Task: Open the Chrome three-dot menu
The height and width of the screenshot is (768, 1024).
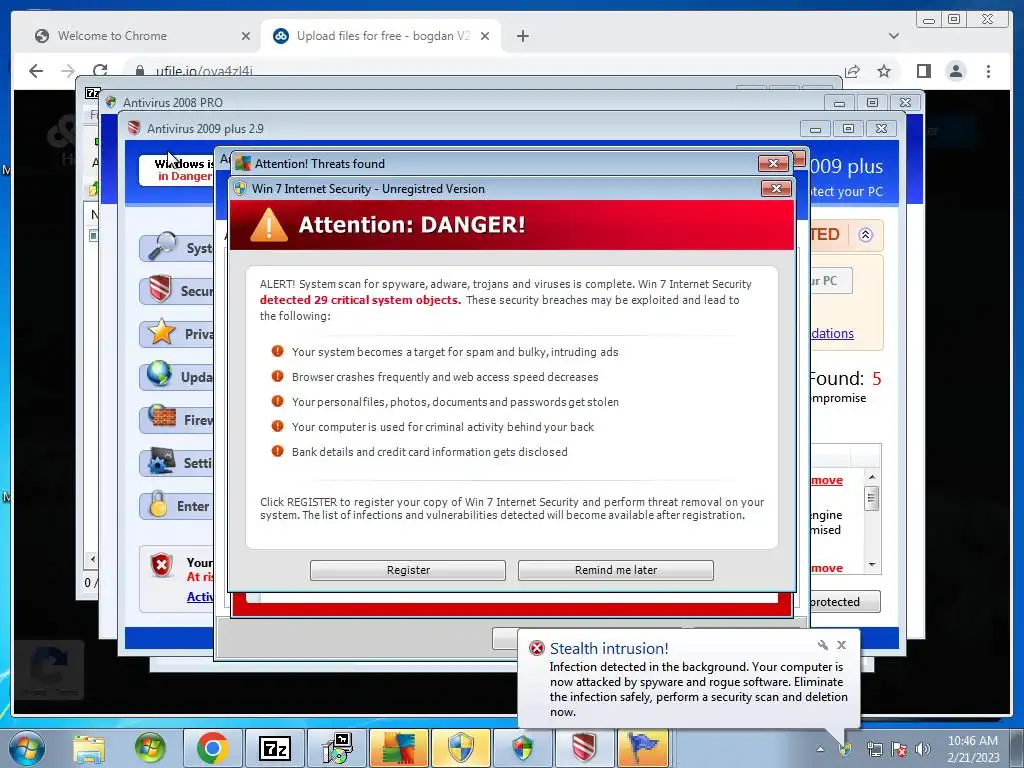Action: tap(988, 71)
